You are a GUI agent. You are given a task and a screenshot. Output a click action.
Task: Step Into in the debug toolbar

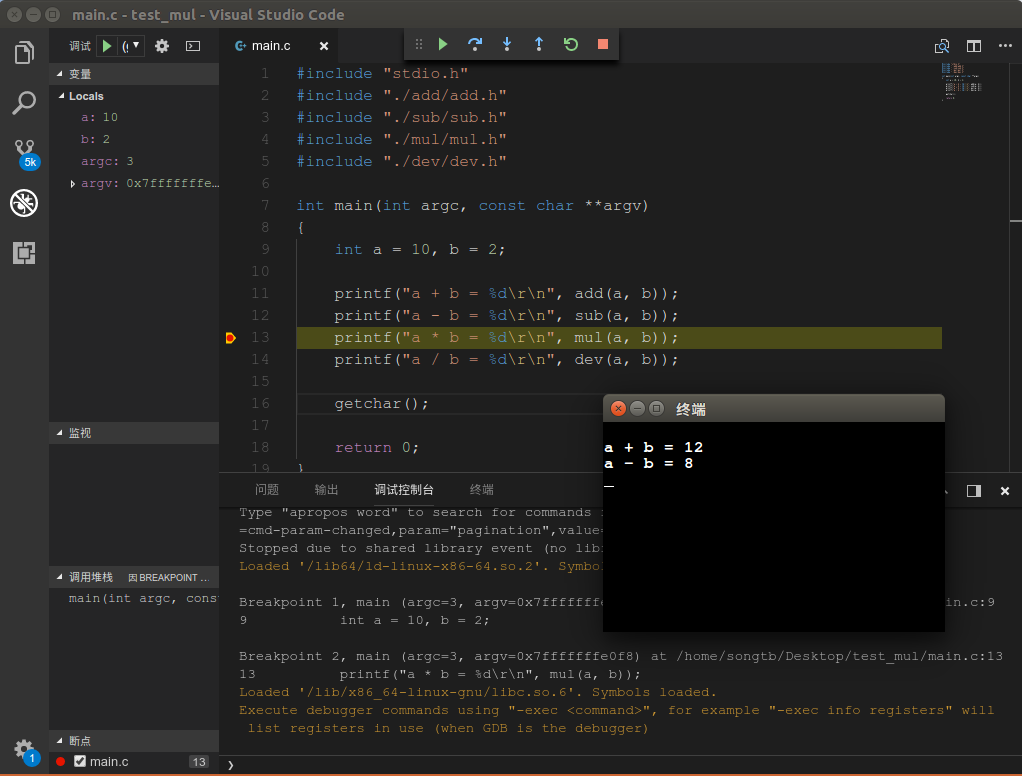pyautogui.click(x=506, y=44)
